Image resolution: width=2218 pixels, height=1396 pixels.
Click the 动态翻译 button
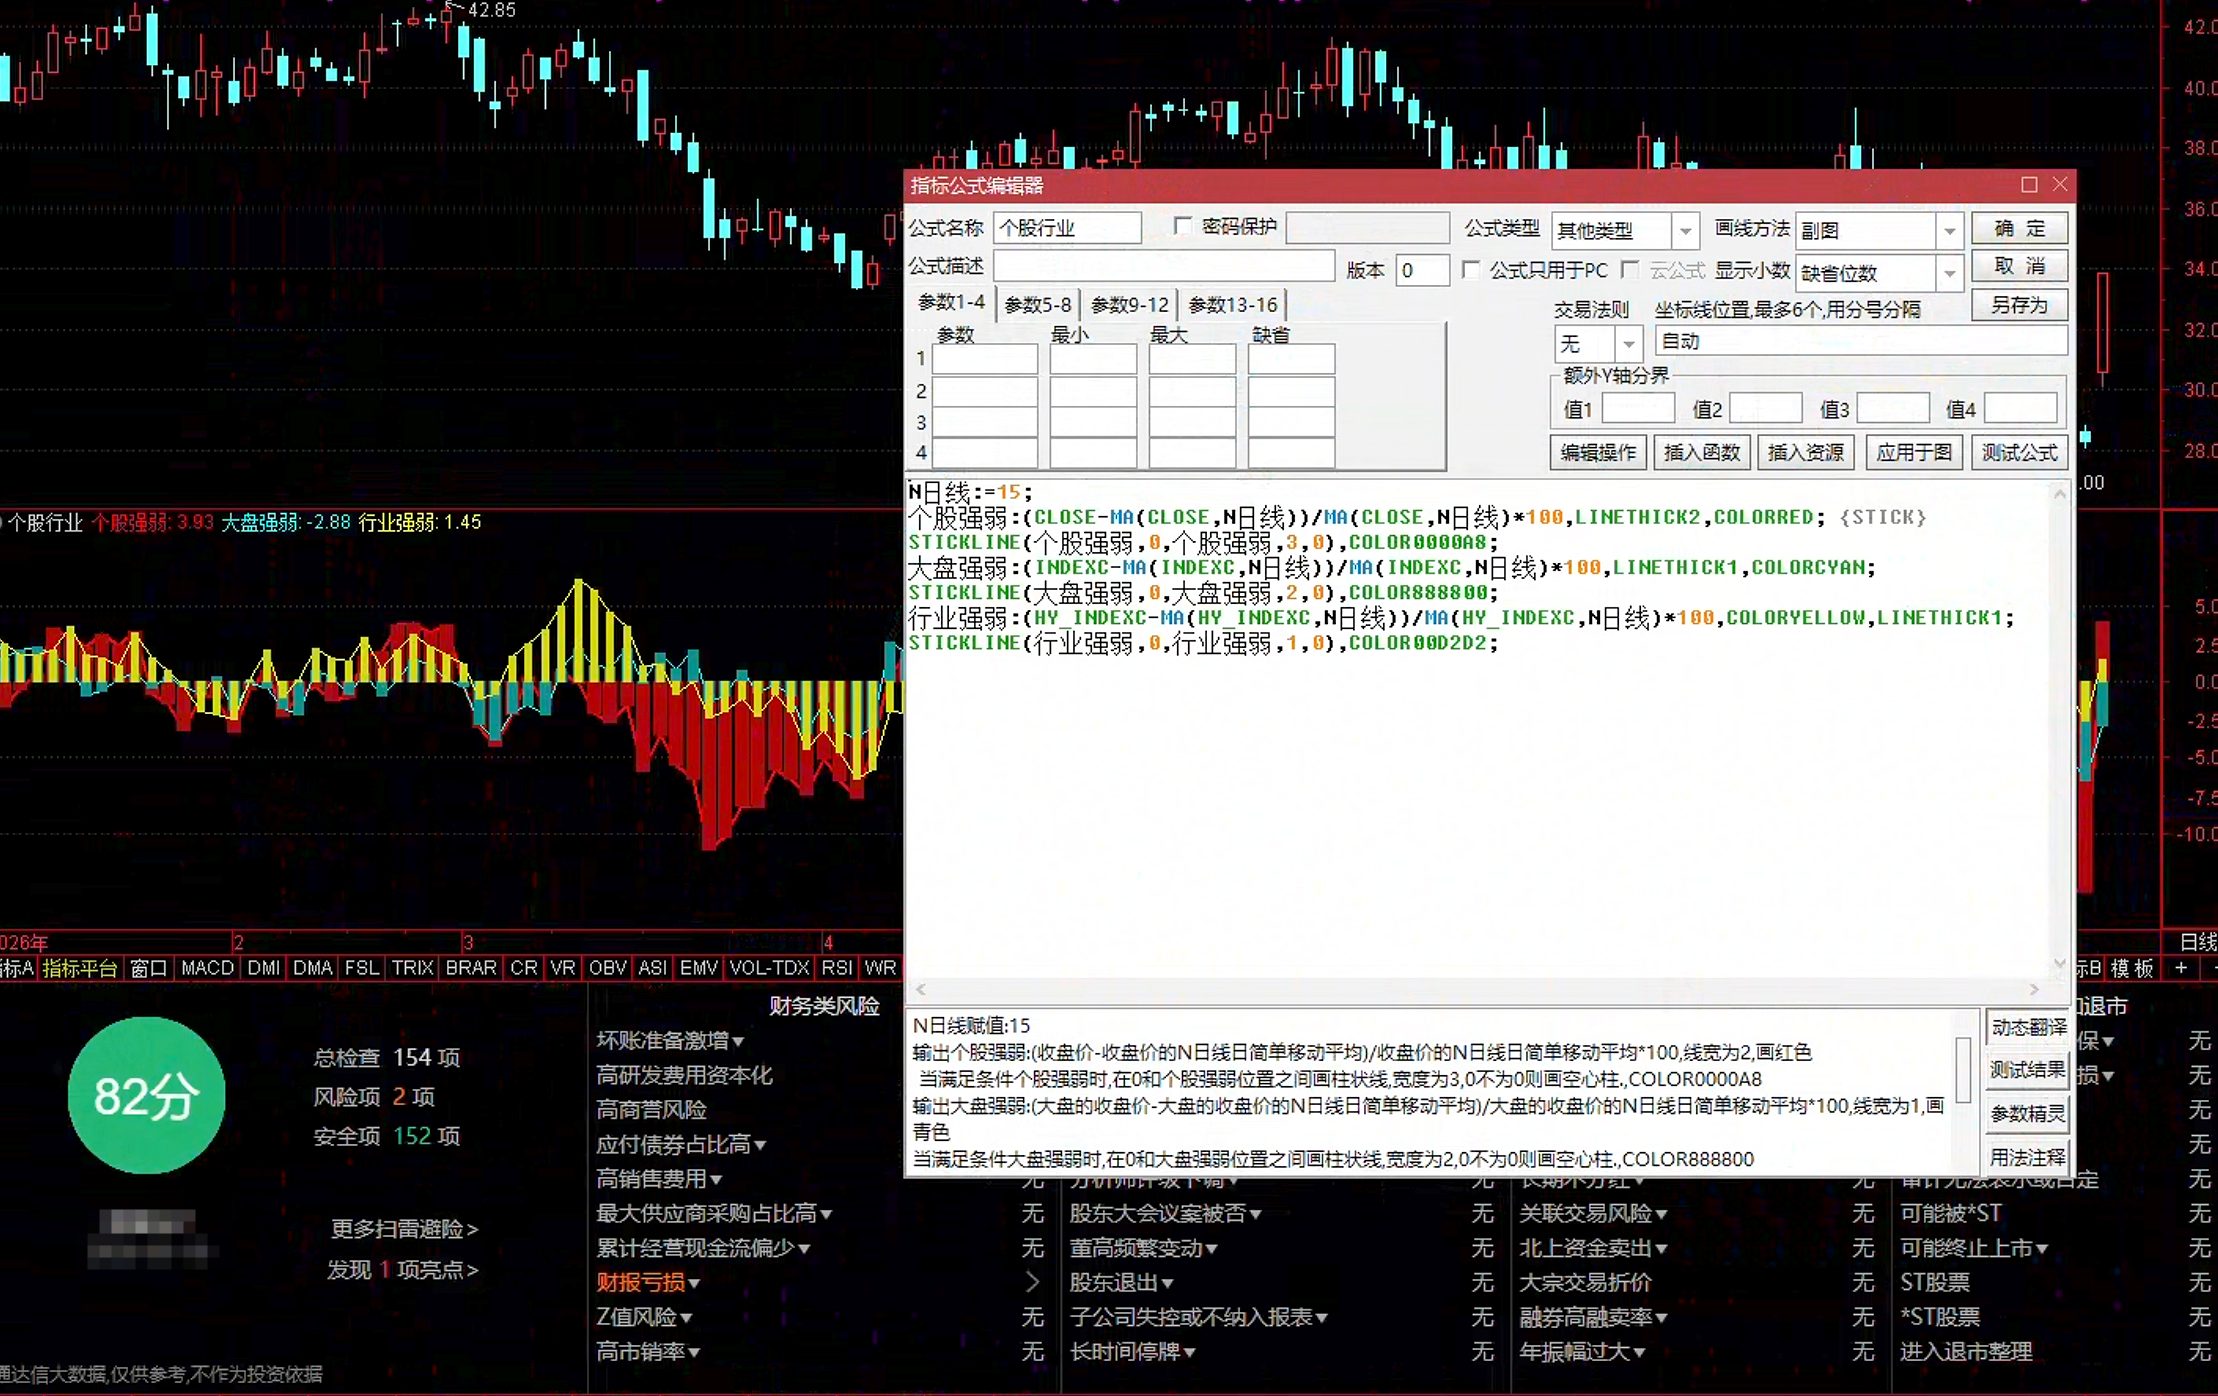(2028, 1027)
